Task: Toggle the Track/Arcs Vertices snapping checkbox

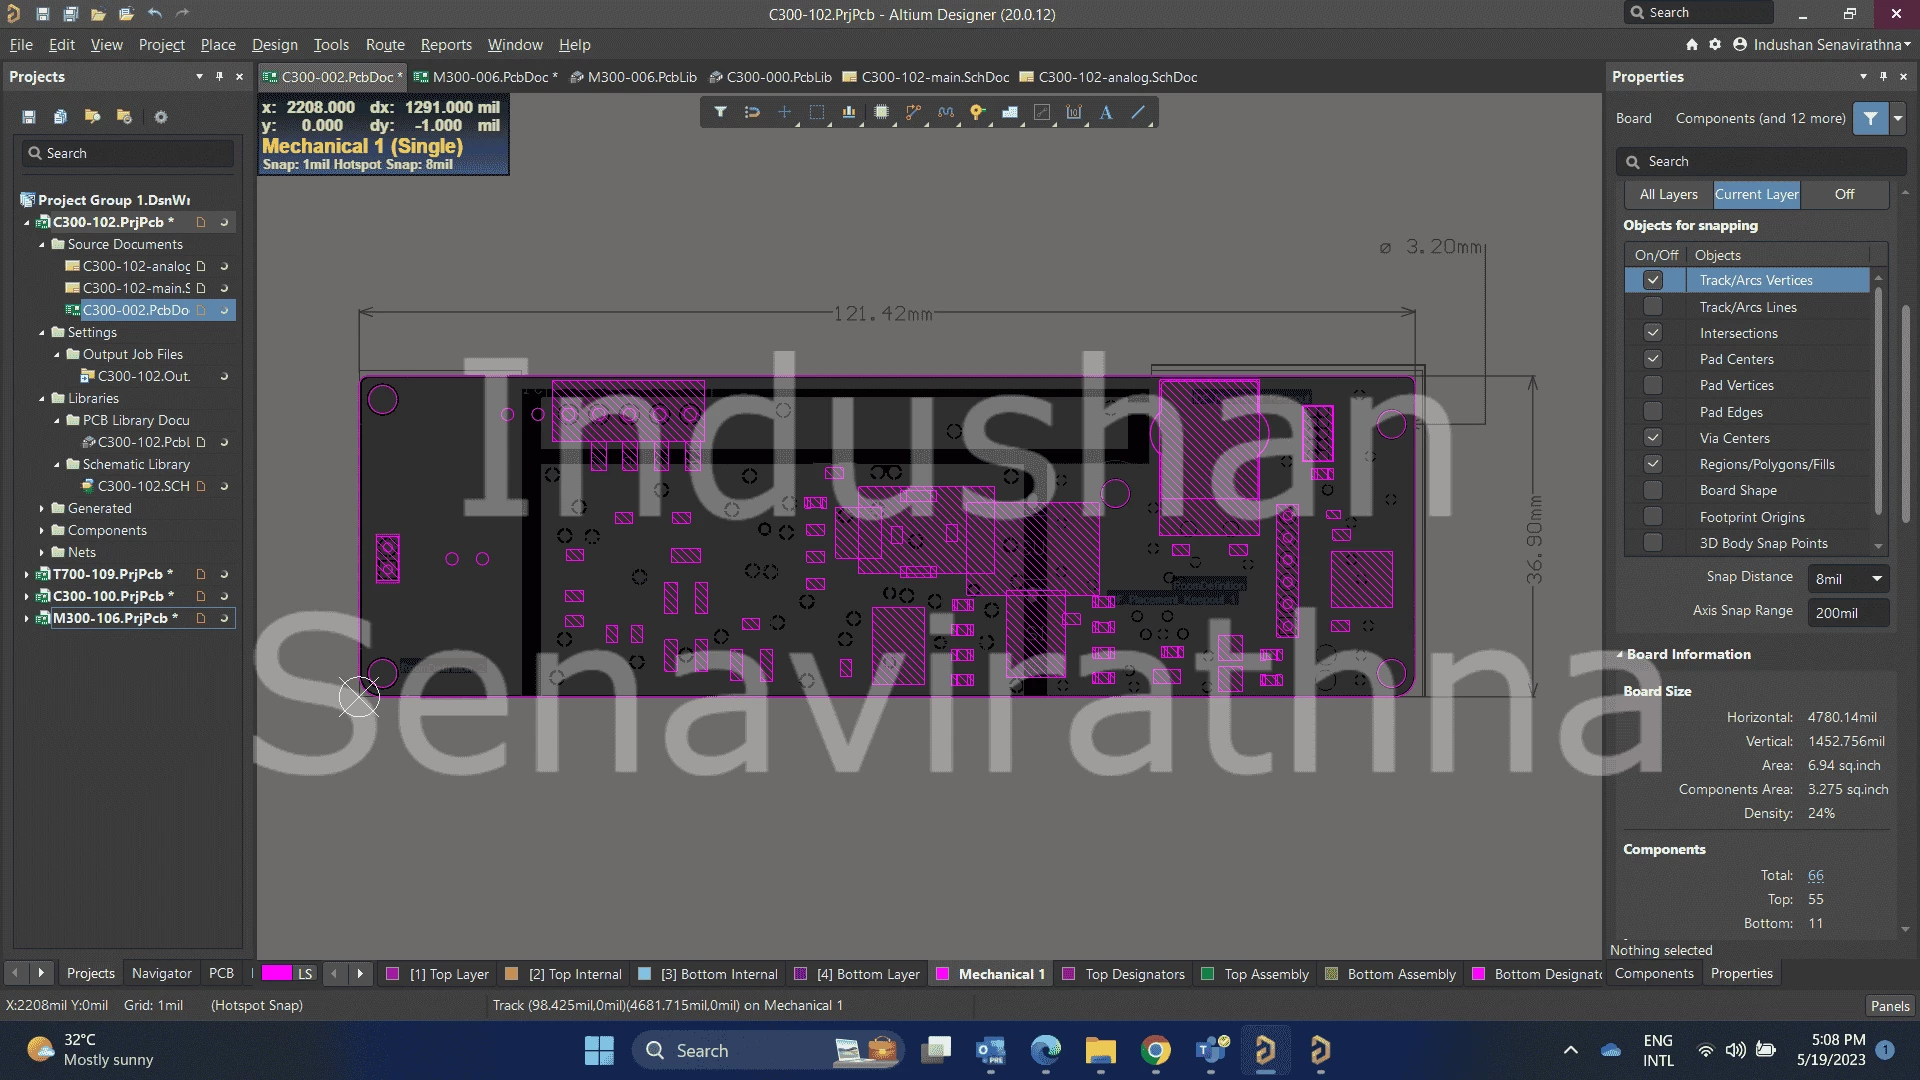Action: point(1653,281)
